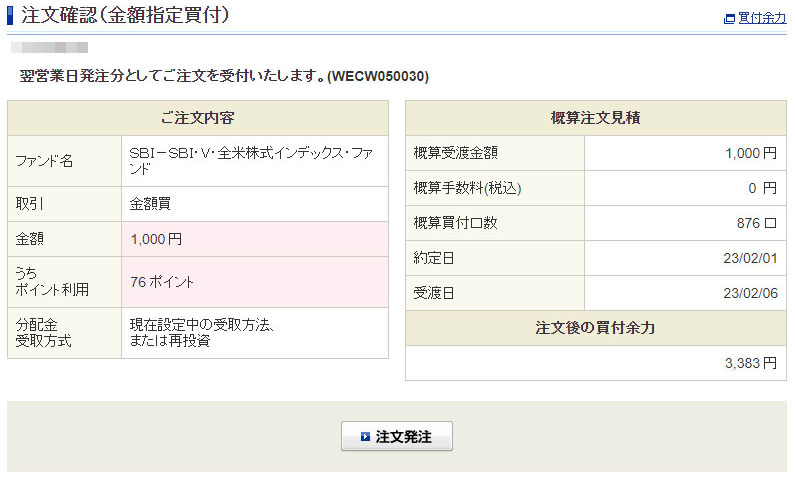Click the 概算注文見積 table header
This screenshot has height=480, width=795.
pyautogui.click(x=595, y=118)
